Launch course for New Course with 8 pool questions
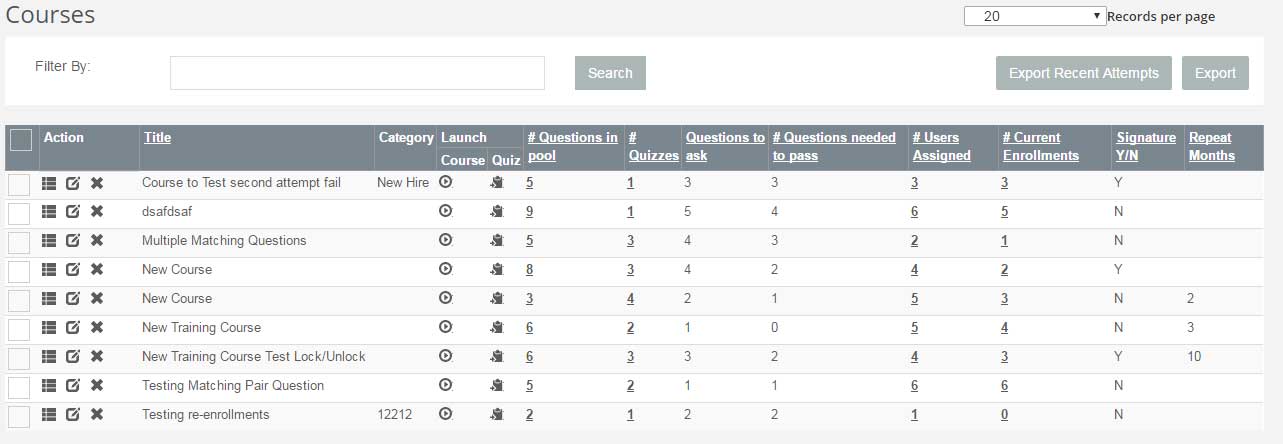Screen dimensions: 1283x444 click(x=446, y=269)
